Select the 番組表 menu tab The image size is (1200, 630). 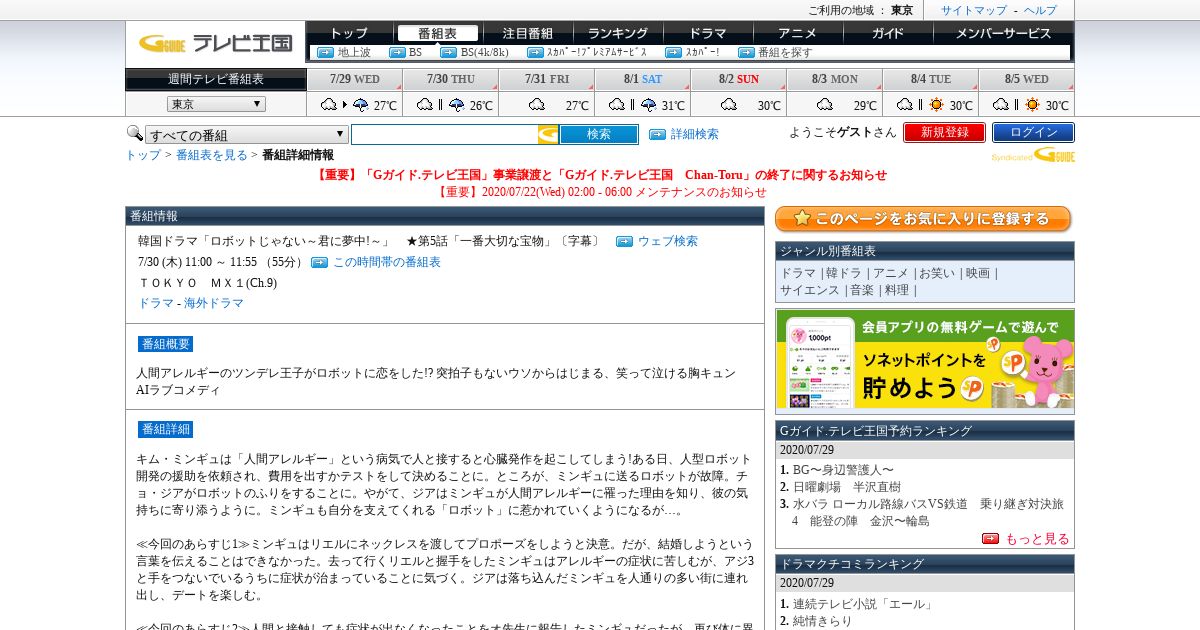click(437, 33)
